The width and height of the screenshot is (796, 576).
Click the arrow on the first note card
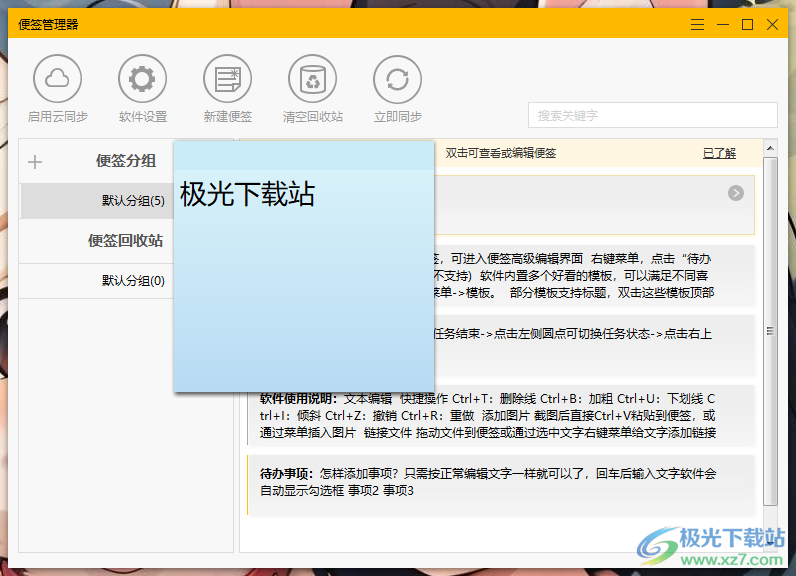[x=736, y=193]
